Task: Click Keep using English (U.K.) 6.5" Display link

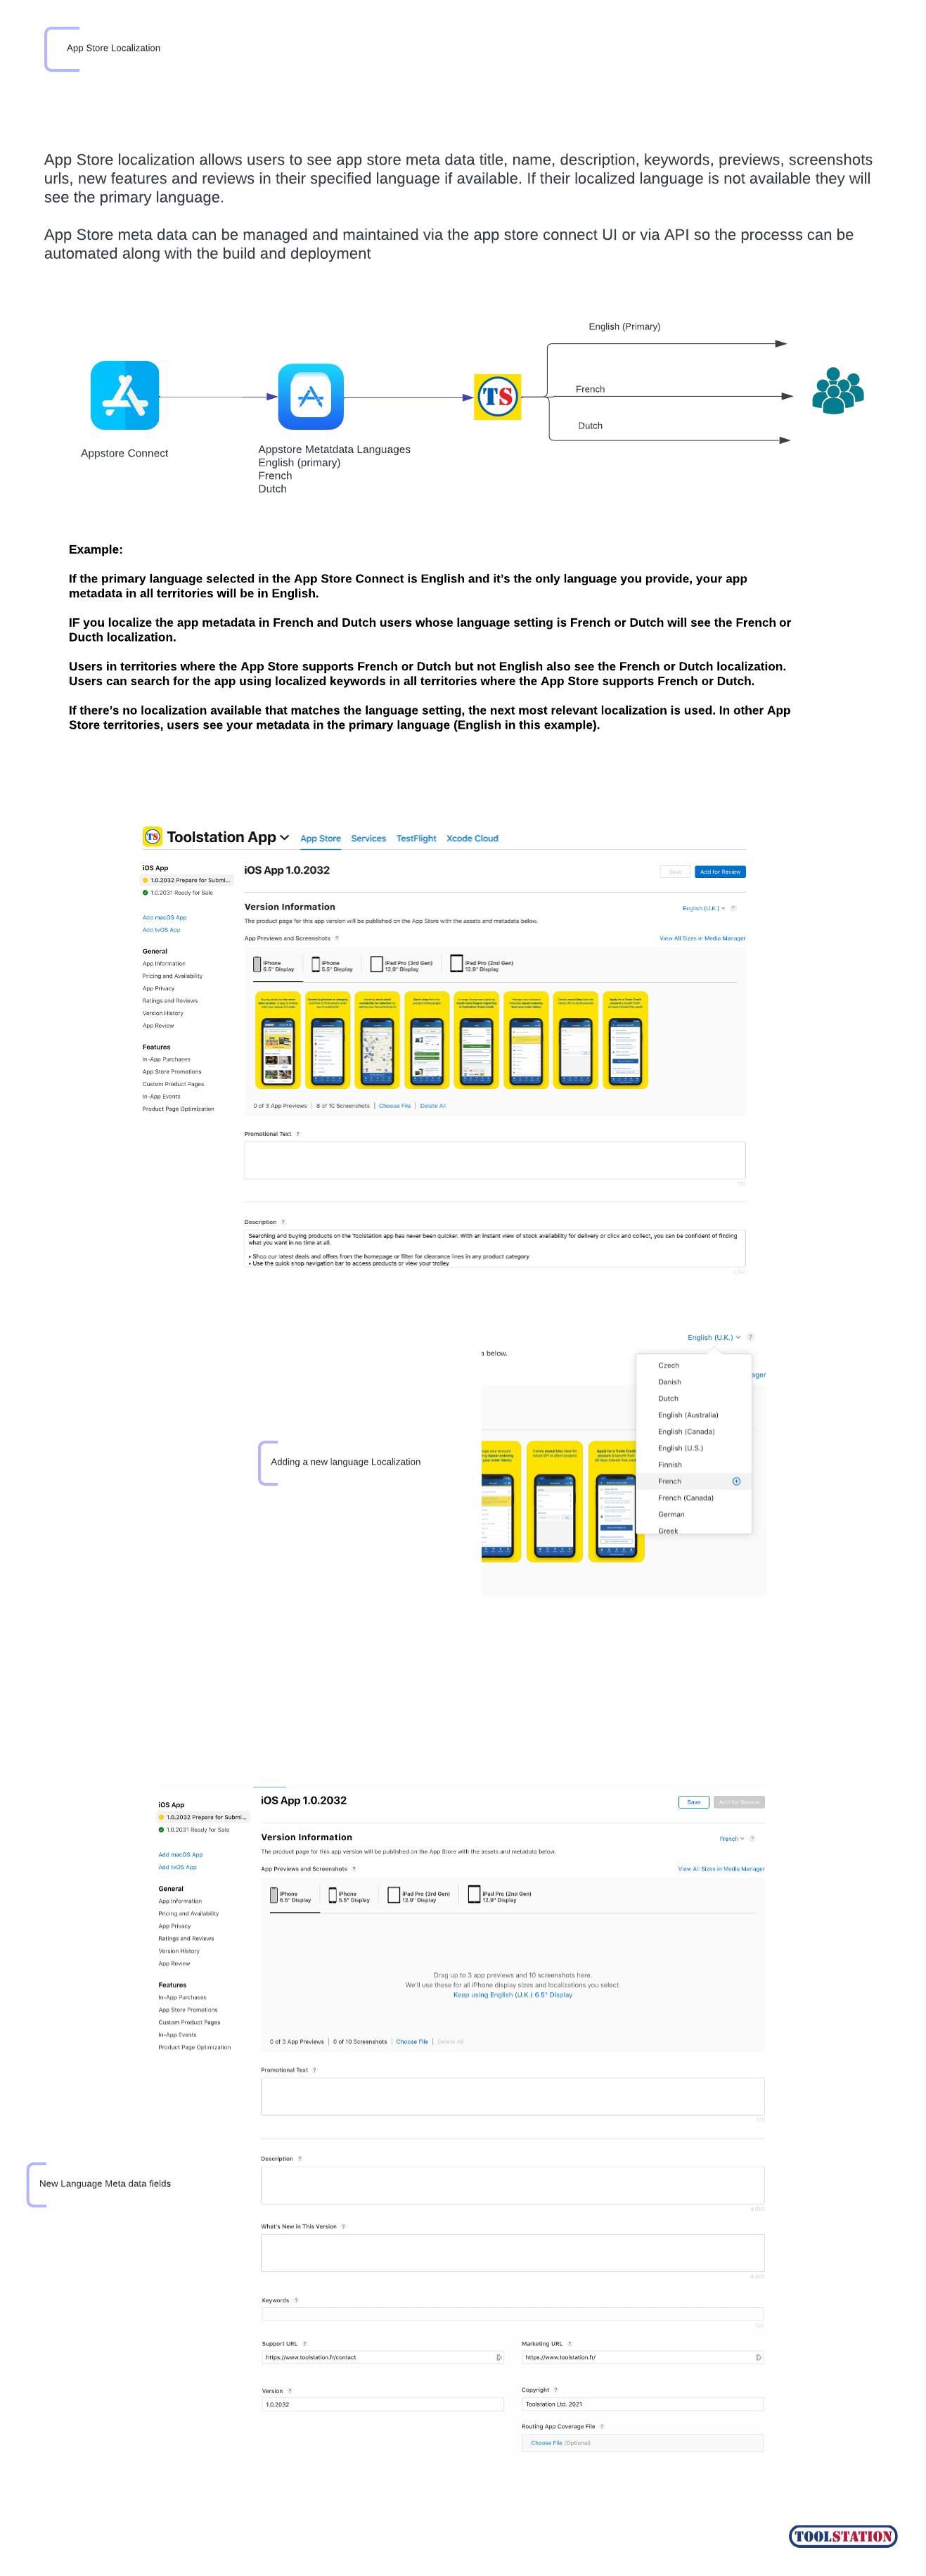Action: [x=512, y=1994]
